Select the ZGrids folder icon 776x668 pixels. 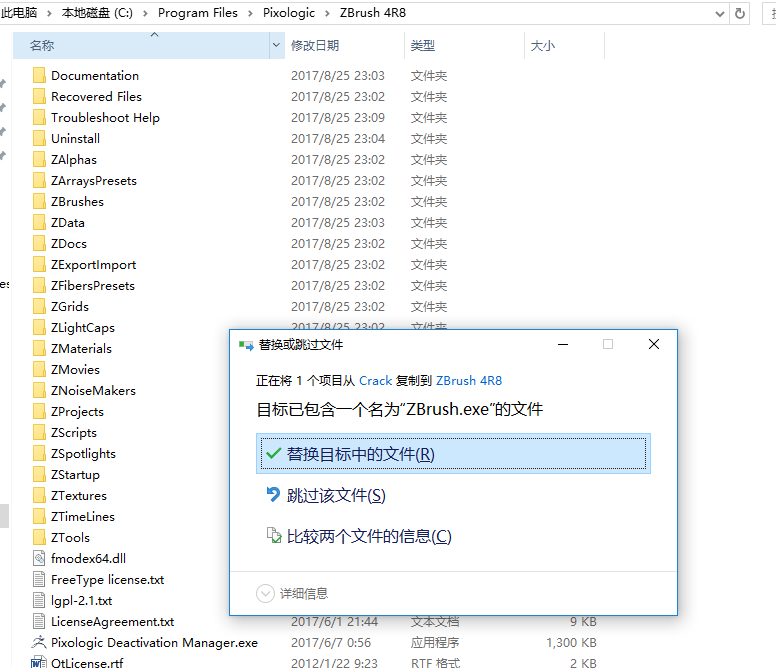coord(40,307)
